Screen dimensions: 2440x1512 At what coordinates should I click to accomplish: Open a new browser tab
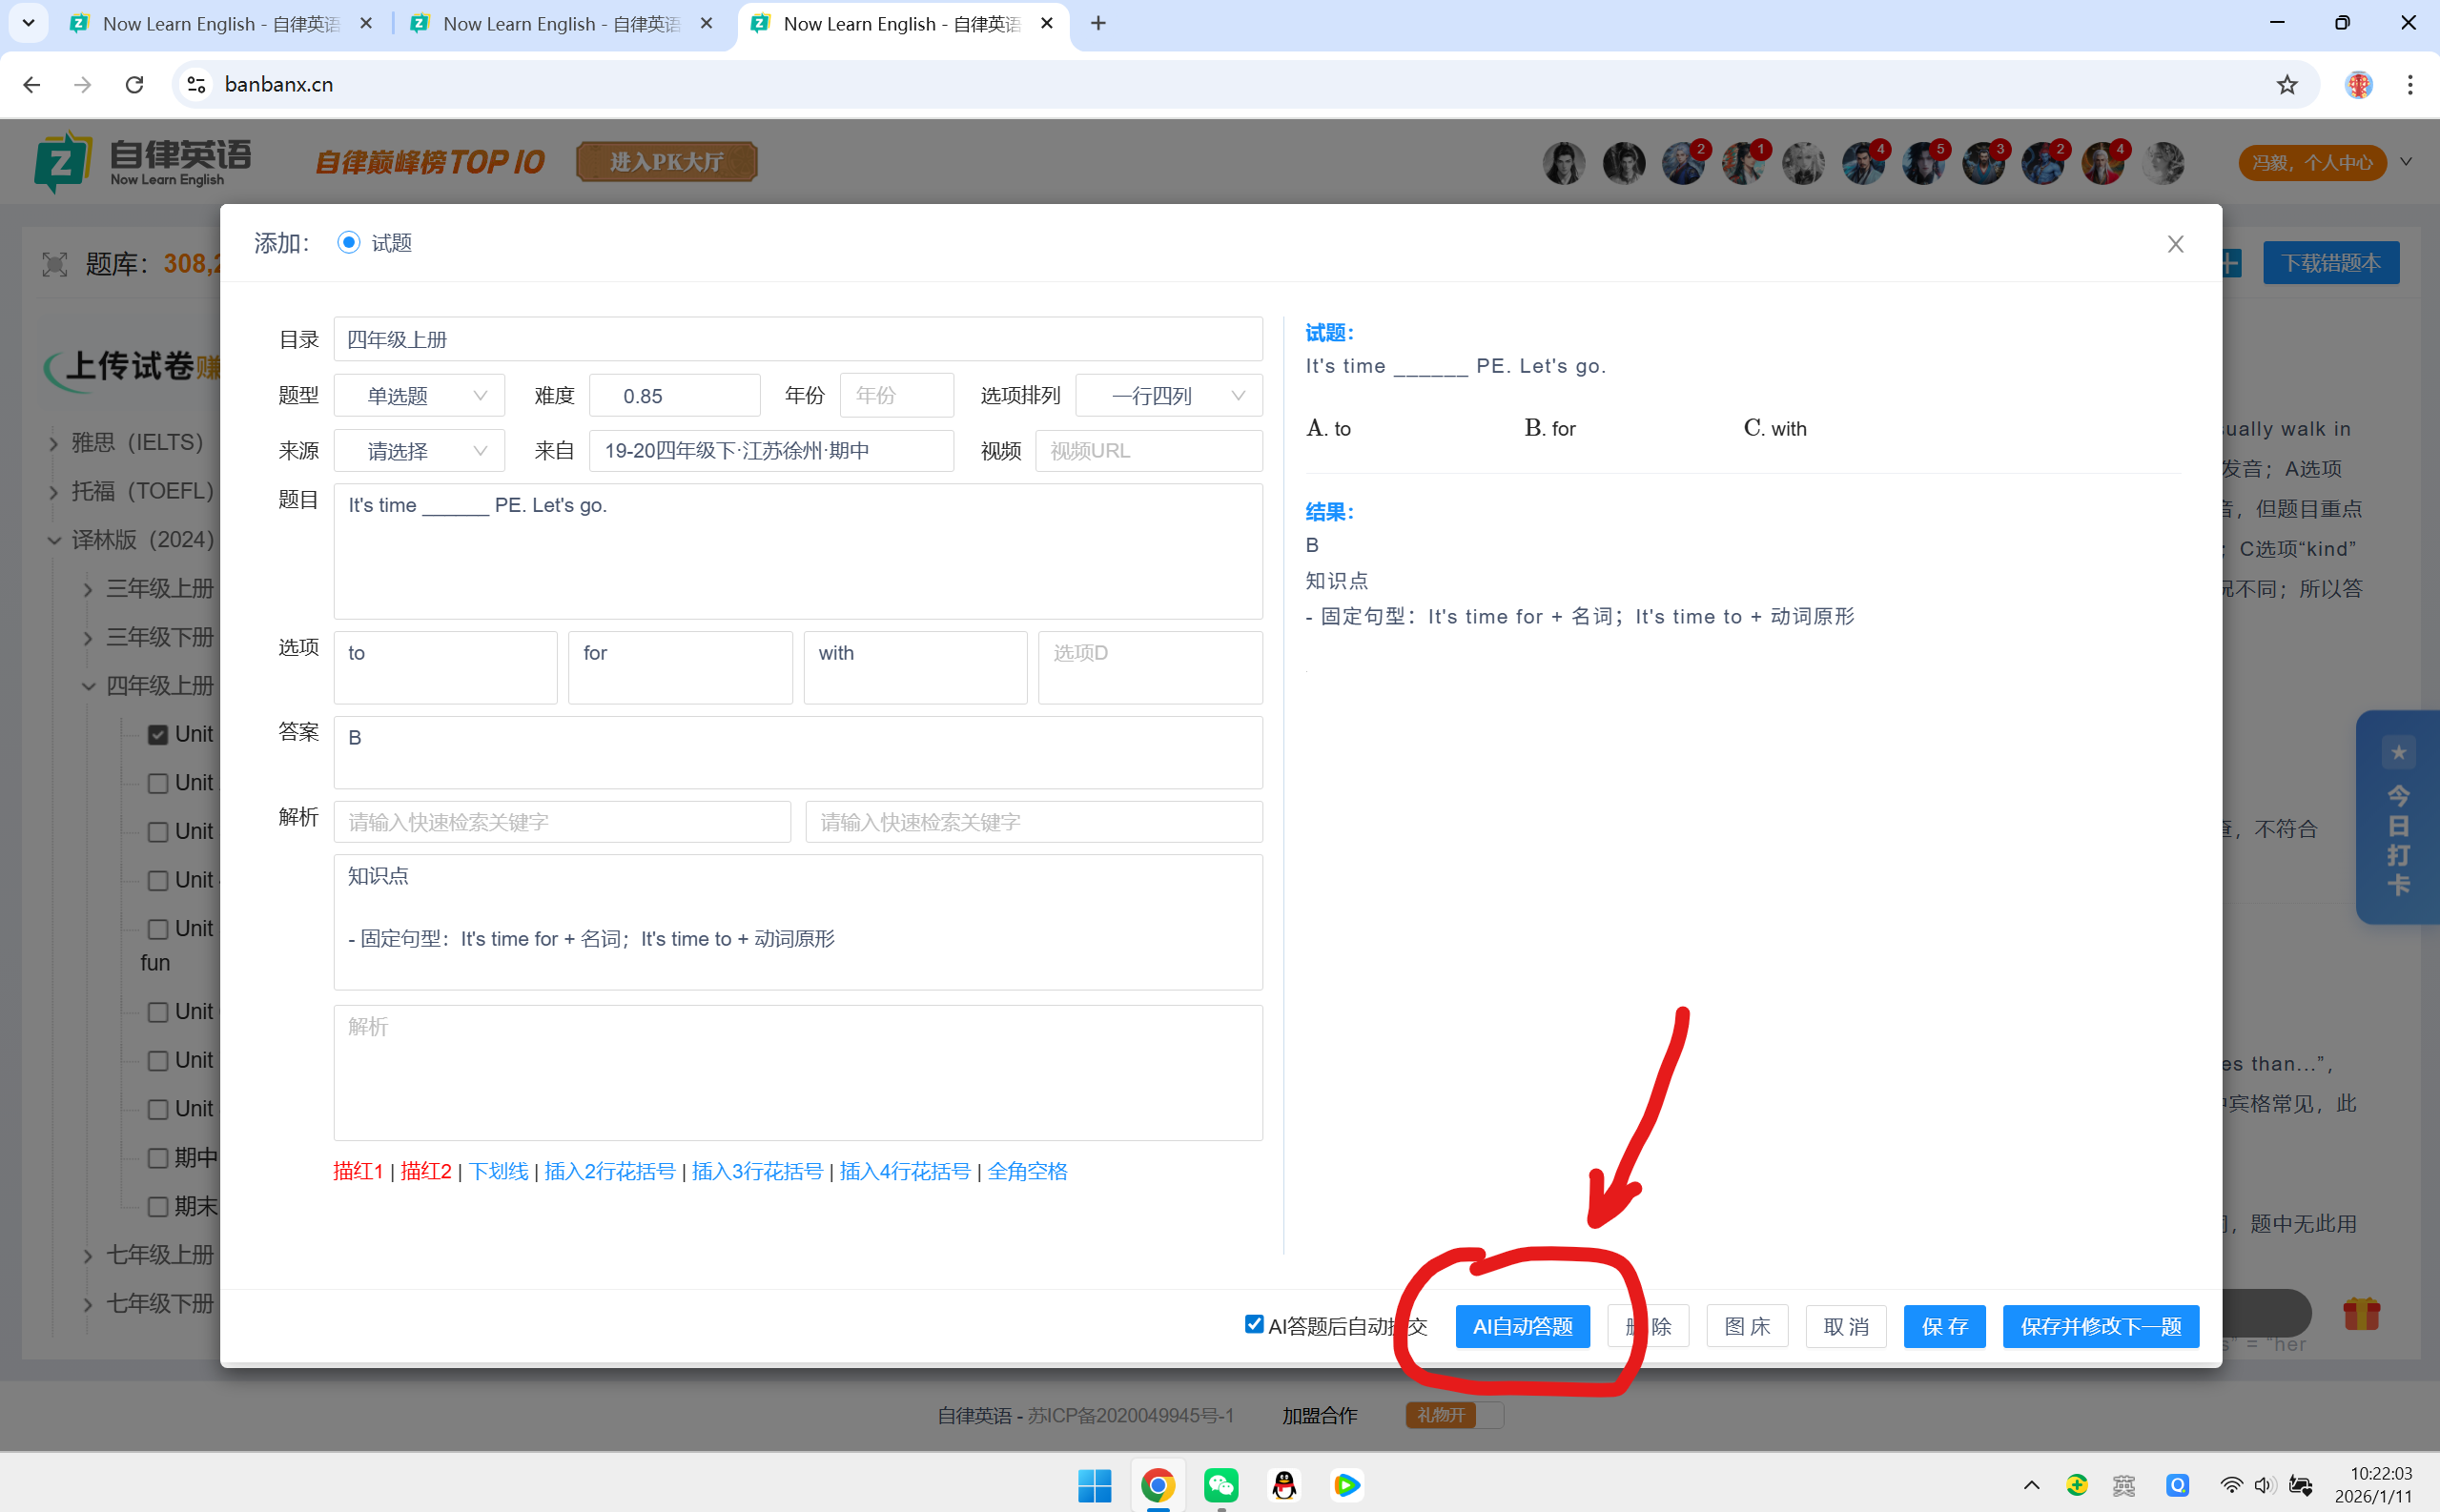(x=1098, y=24)
